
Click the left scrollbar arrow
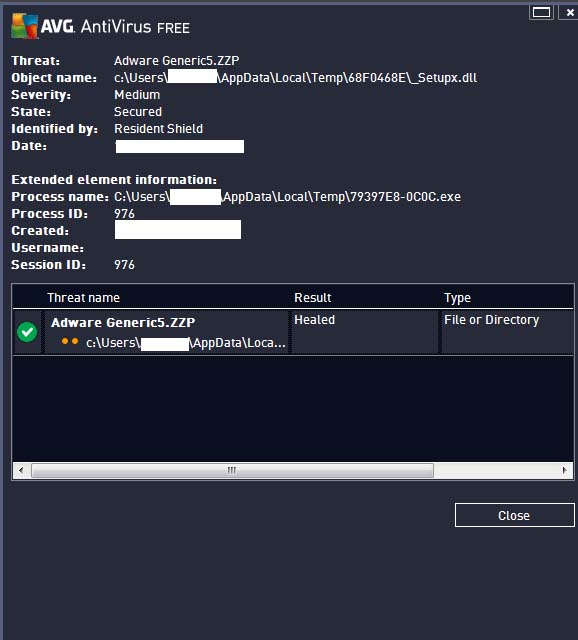coord(21,470)
